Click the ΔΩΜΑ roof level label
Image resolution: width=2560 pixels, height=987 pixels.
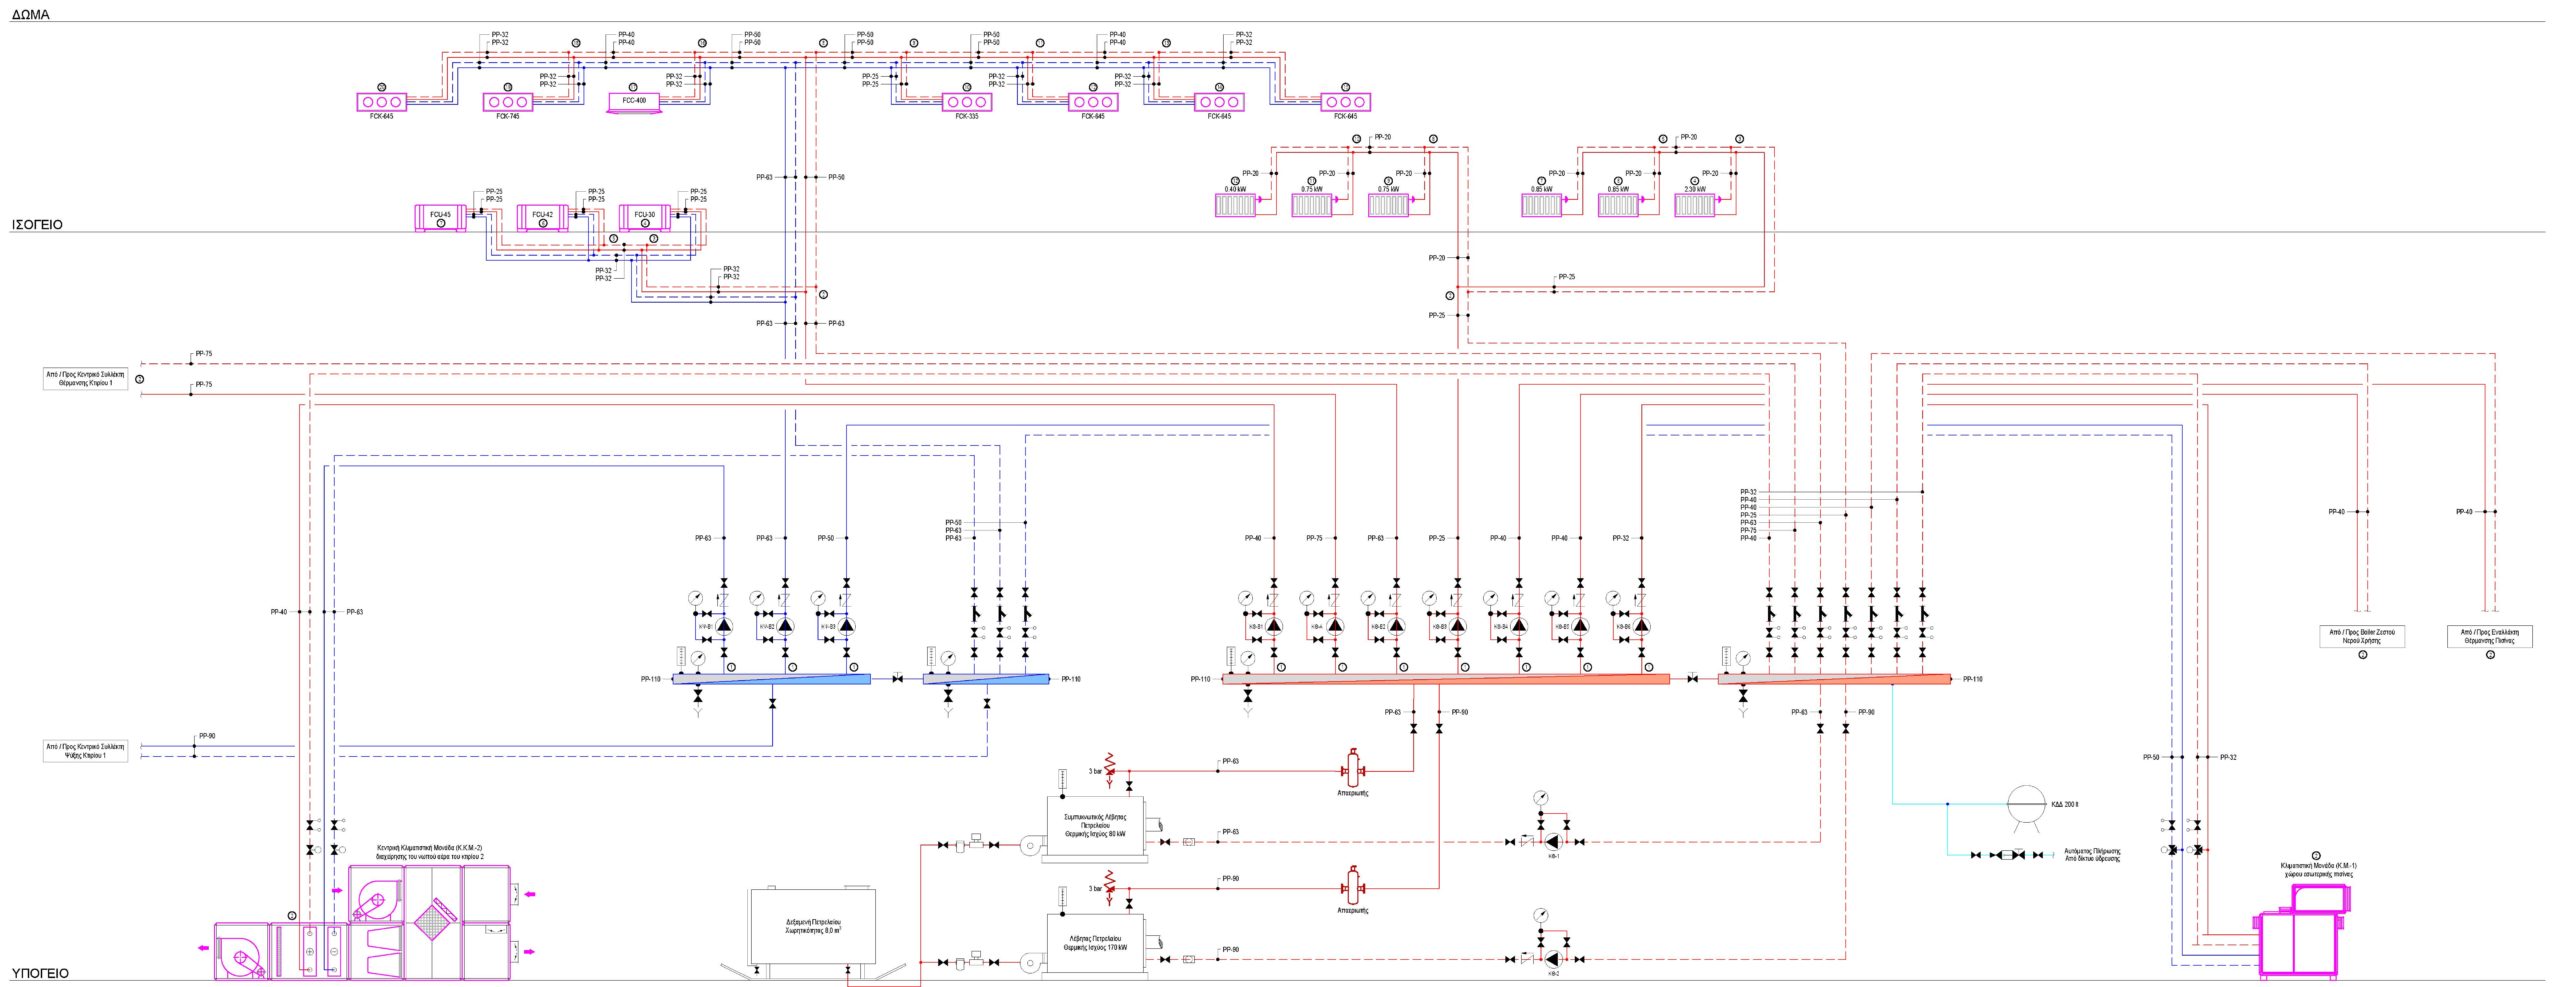coord(30,15)
